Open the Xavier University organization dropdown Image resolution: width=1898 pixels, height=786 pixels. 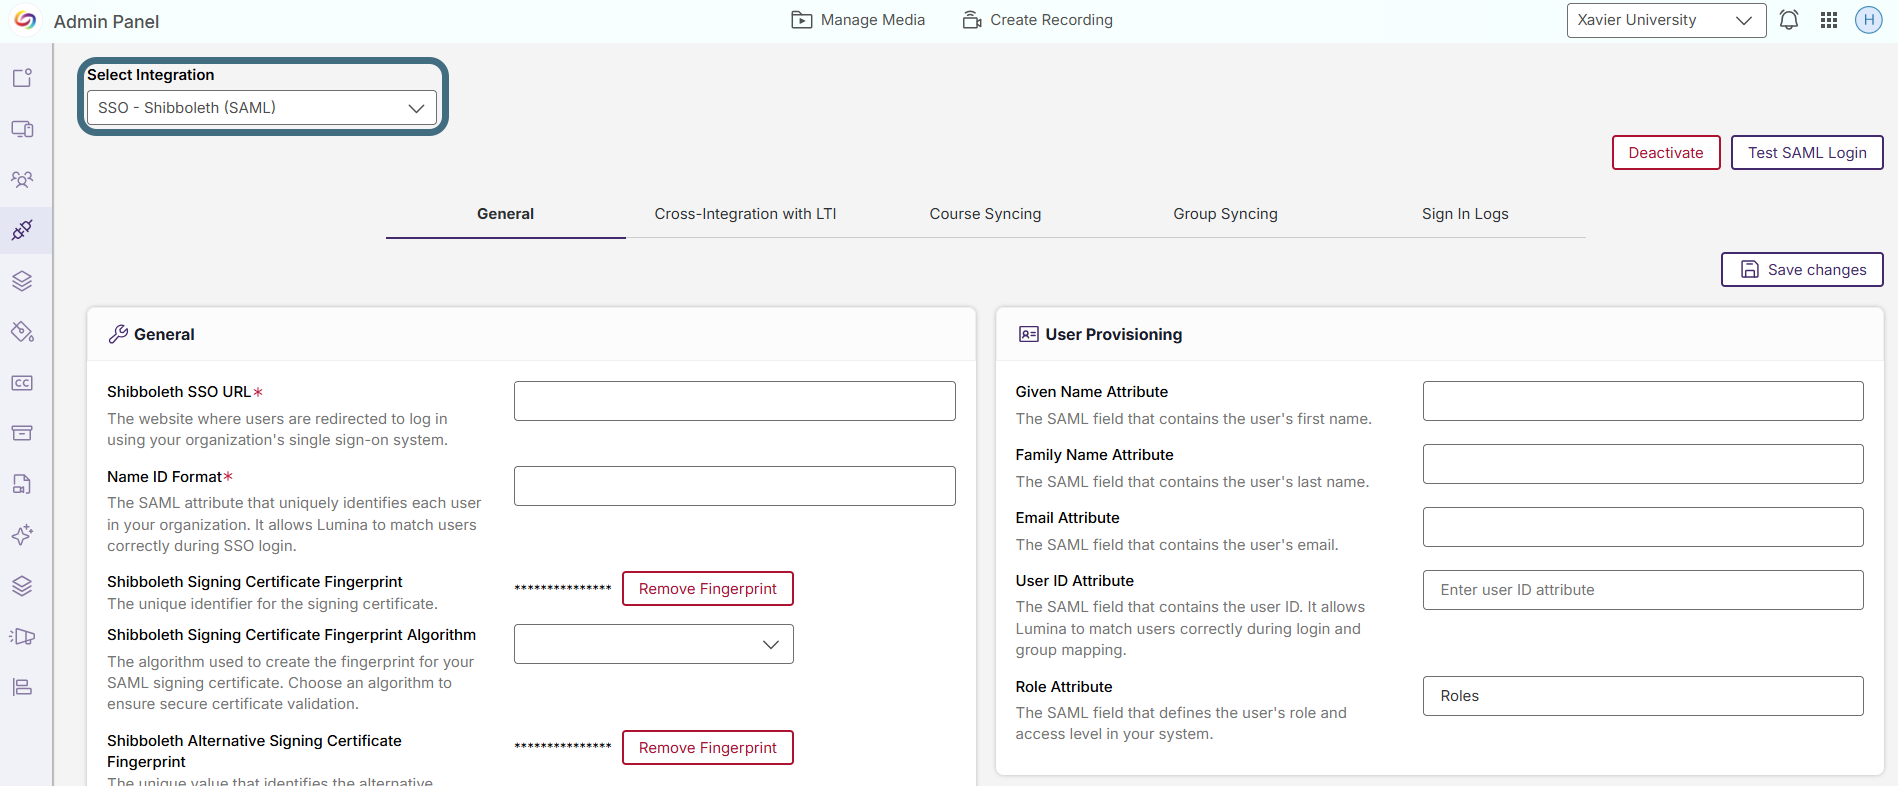point(1666,20)
